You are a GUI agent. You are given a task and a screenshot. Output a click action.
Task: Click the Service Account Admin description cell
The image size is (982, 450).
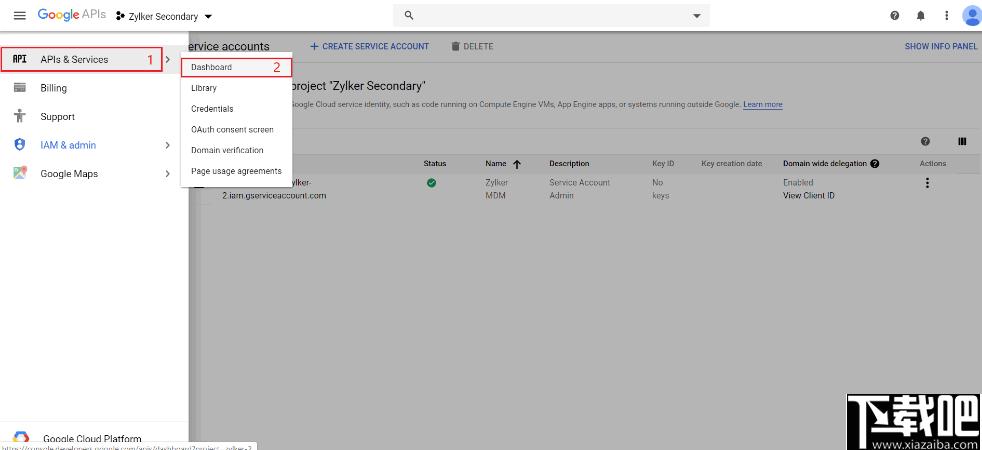[x=579, y=189]
